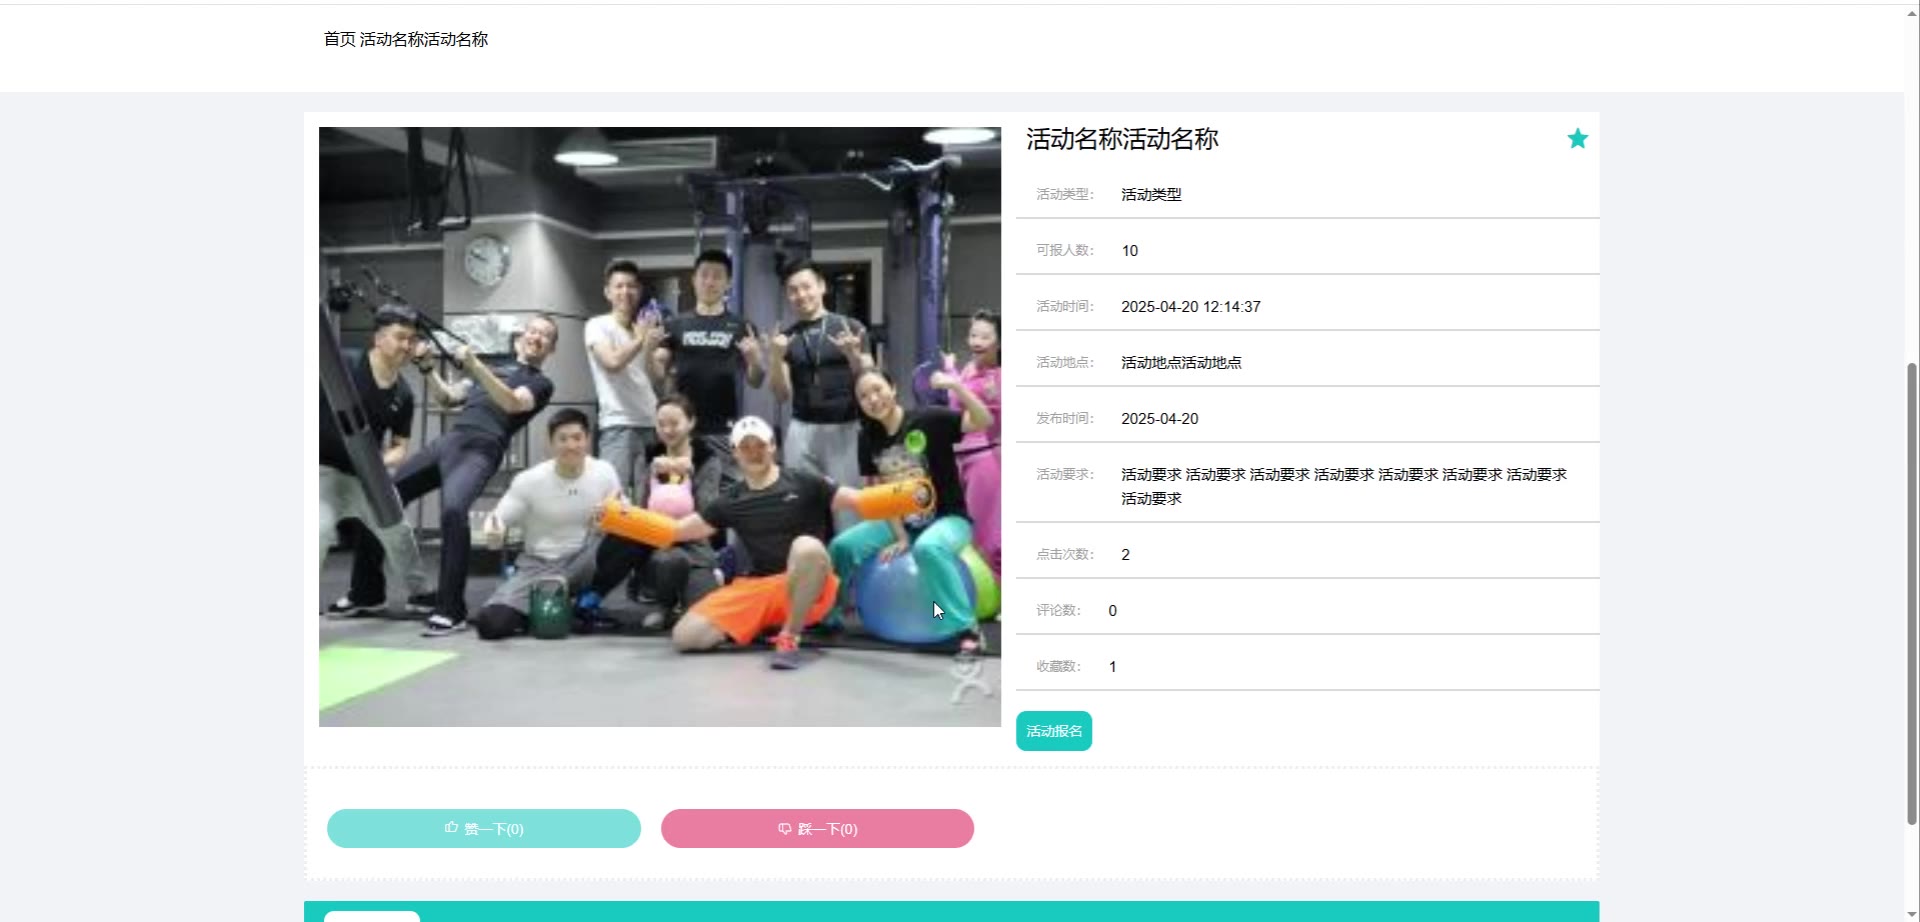Click the scrollbar up arrow
1920x922 pixels.
[x=1911, y=14]
